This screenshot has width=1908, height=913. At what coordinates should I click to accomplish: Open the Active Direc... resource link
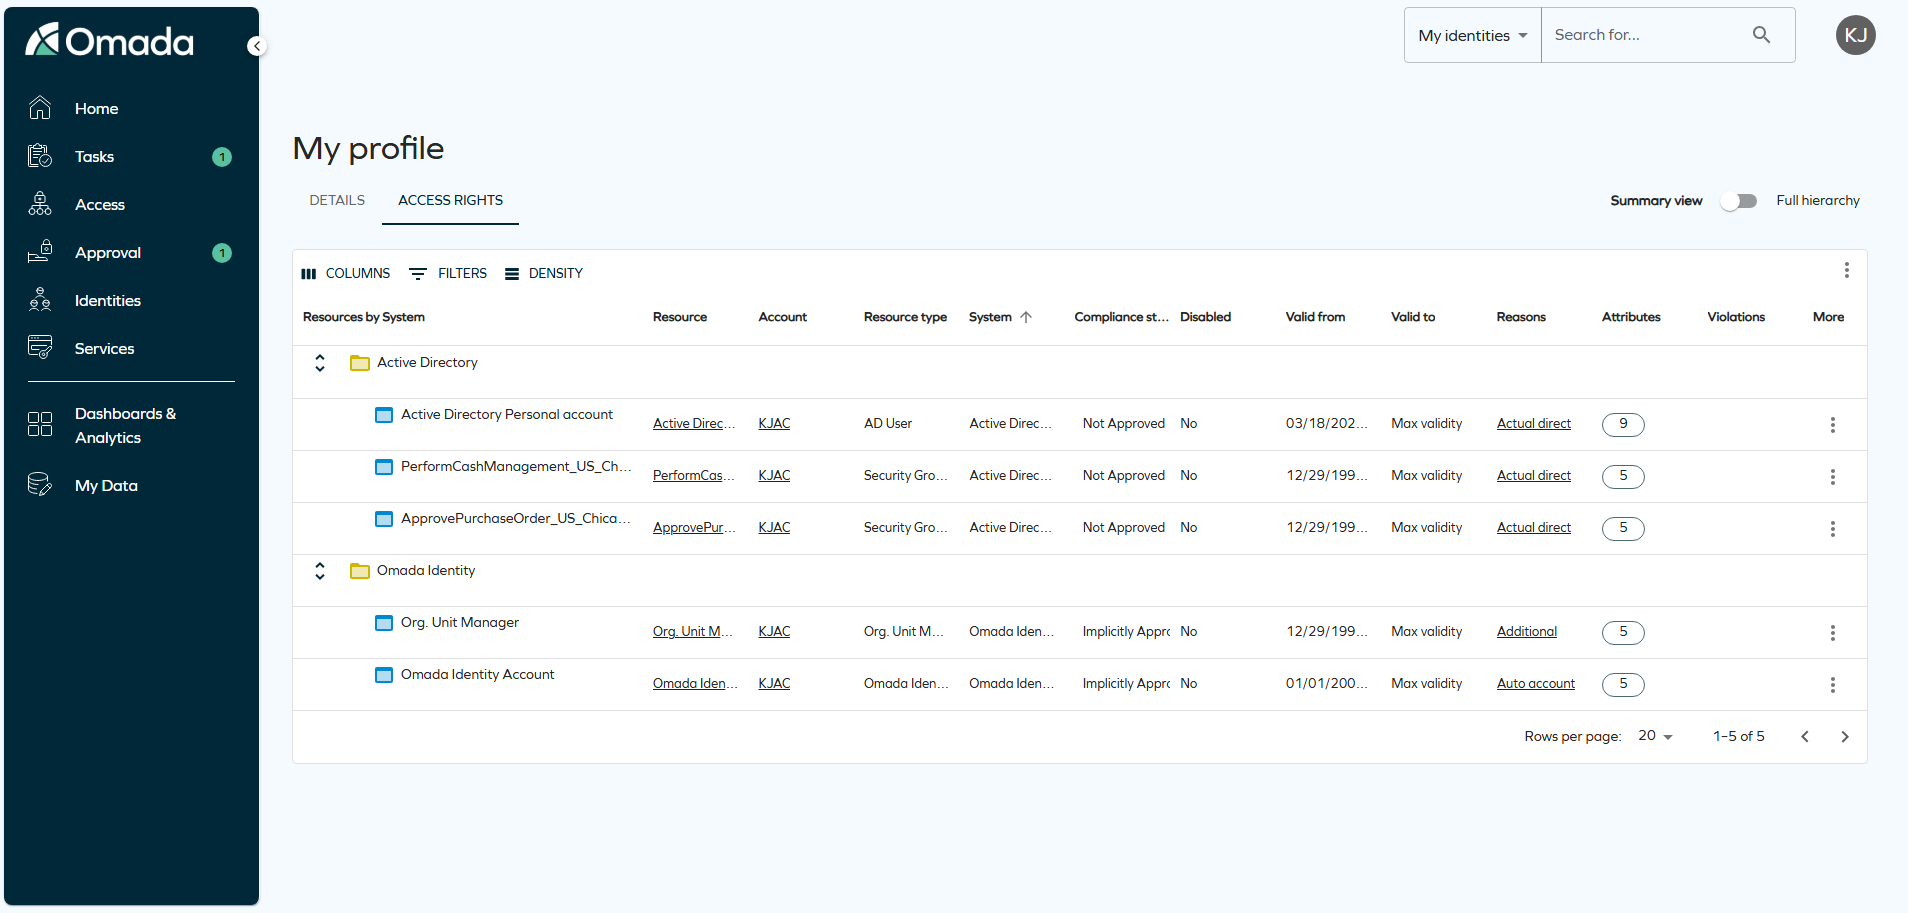pos(694,424)
